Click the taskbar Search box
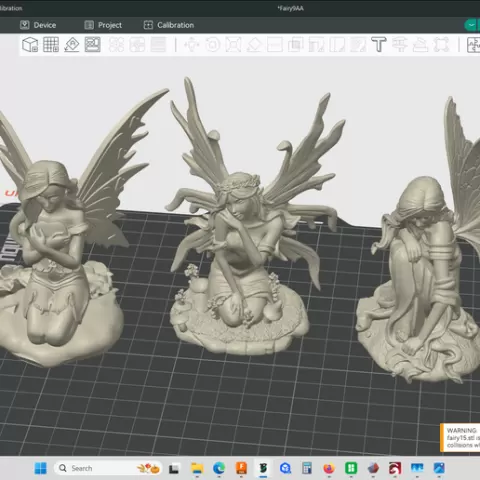Viewport: 480px width, 480px height. [x=108, y=468]
